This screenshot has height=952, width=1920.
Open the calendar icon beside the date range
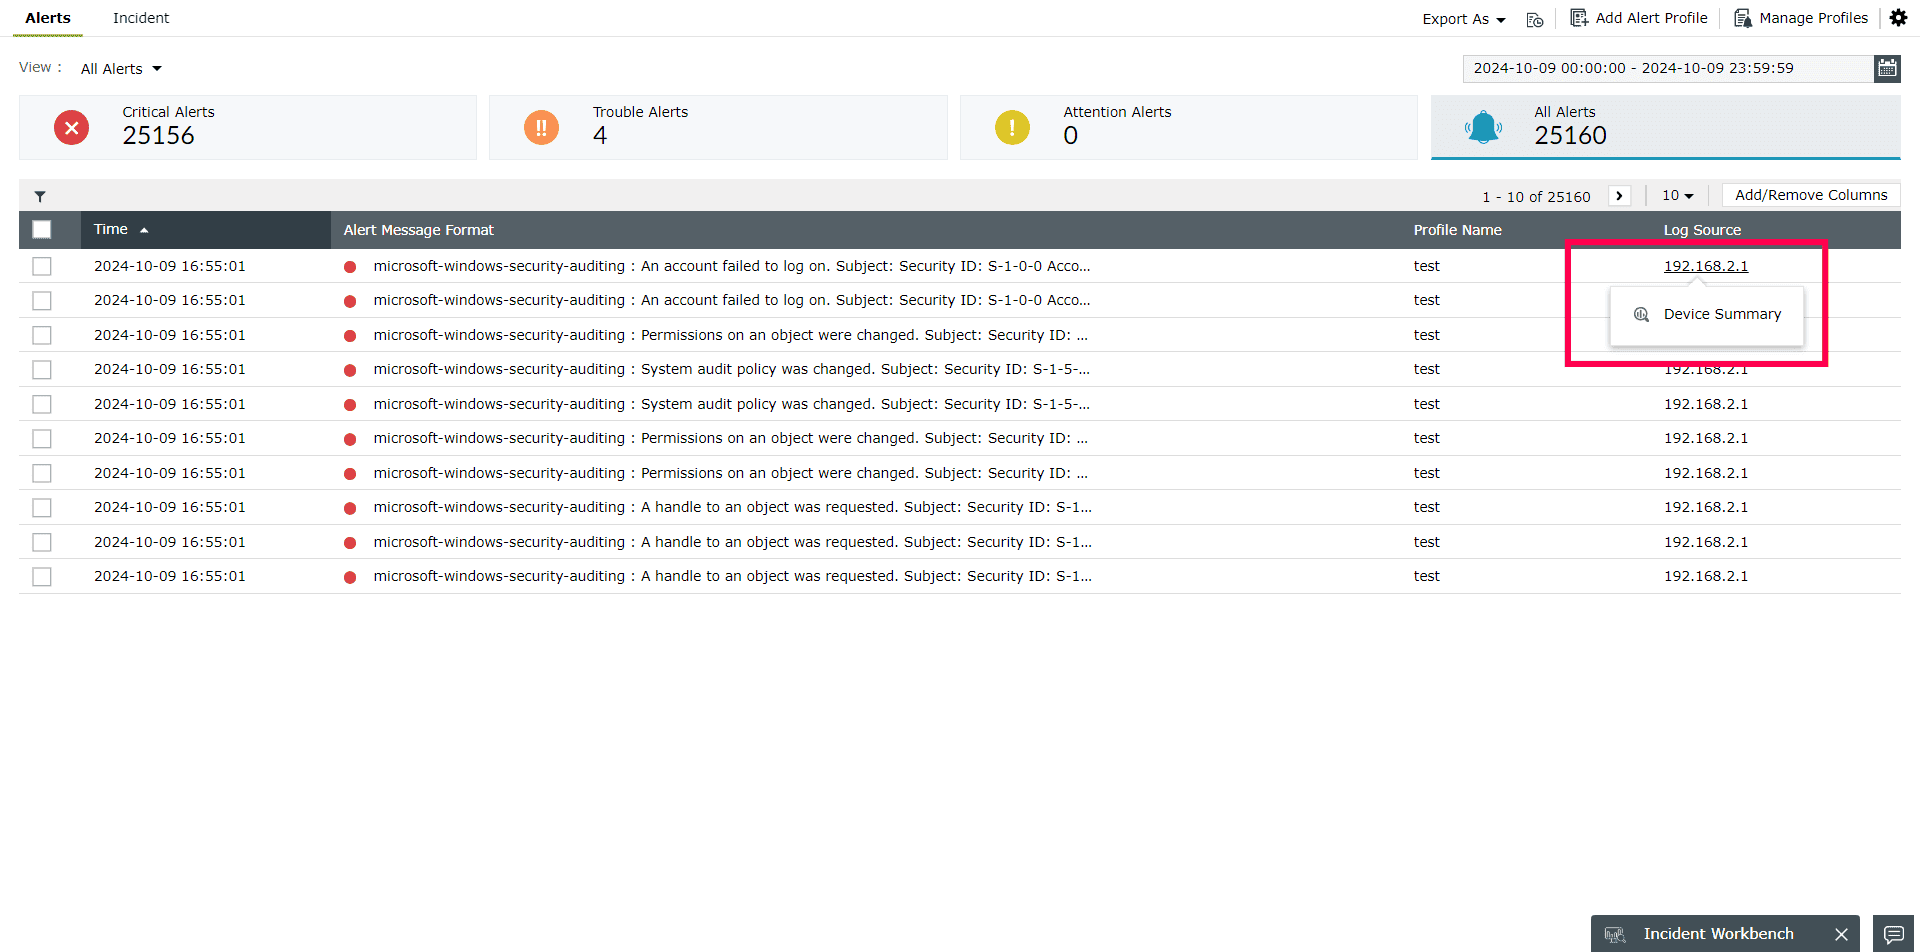point(1887,68)
